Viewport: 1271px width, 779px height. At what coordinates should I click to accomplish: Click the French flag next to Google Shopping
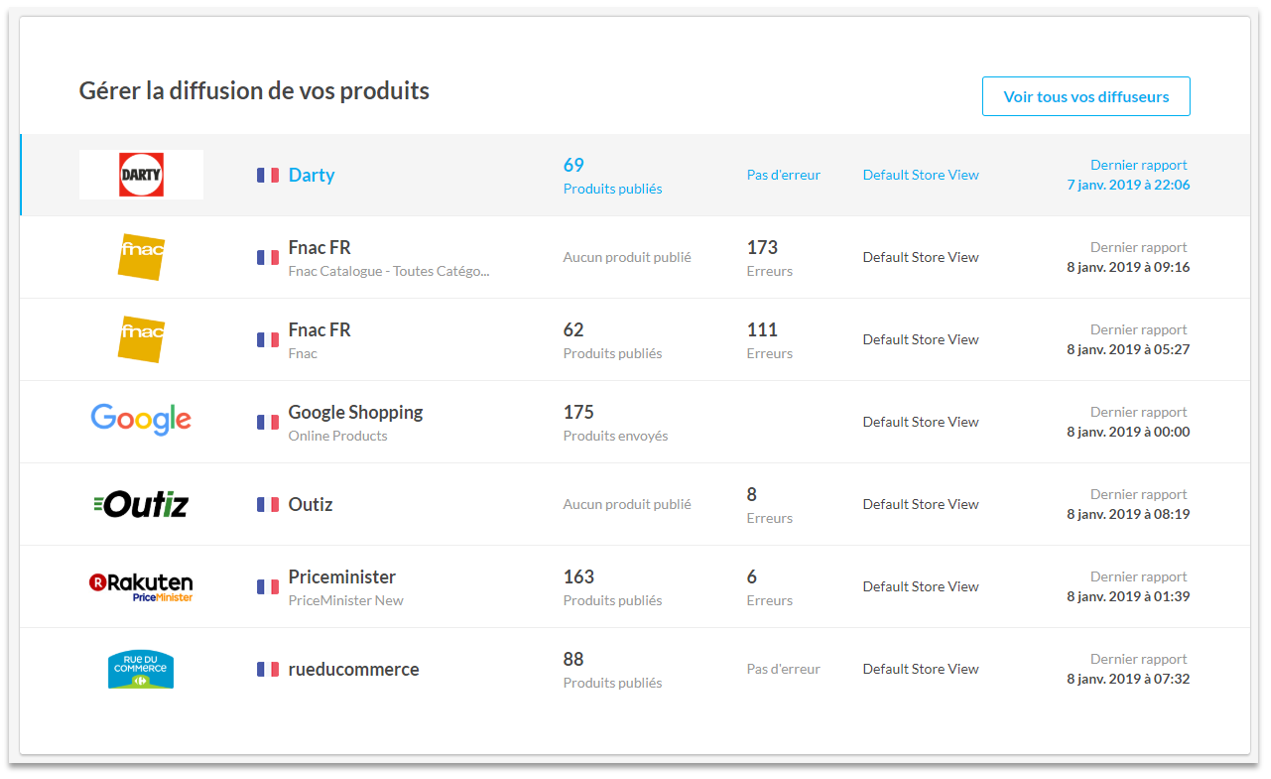tap(268, 422)
